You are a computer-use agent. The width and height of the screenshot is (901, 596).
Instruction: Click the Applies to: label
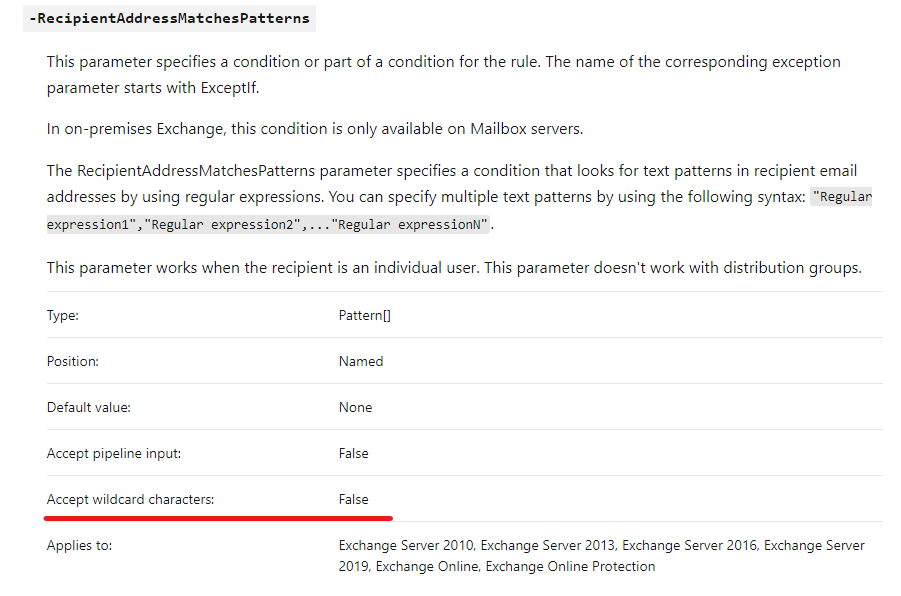[x=79, y=545]
